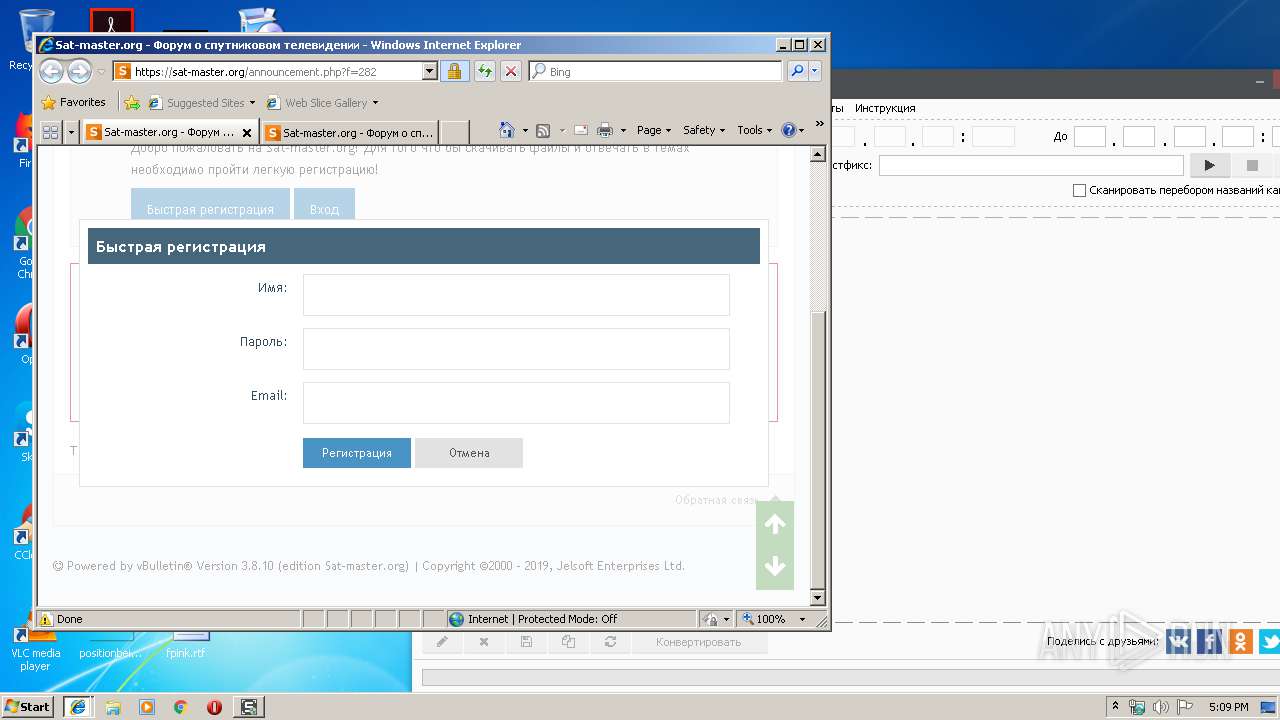Click the Read Mail envelope icon

coord(580,130)
